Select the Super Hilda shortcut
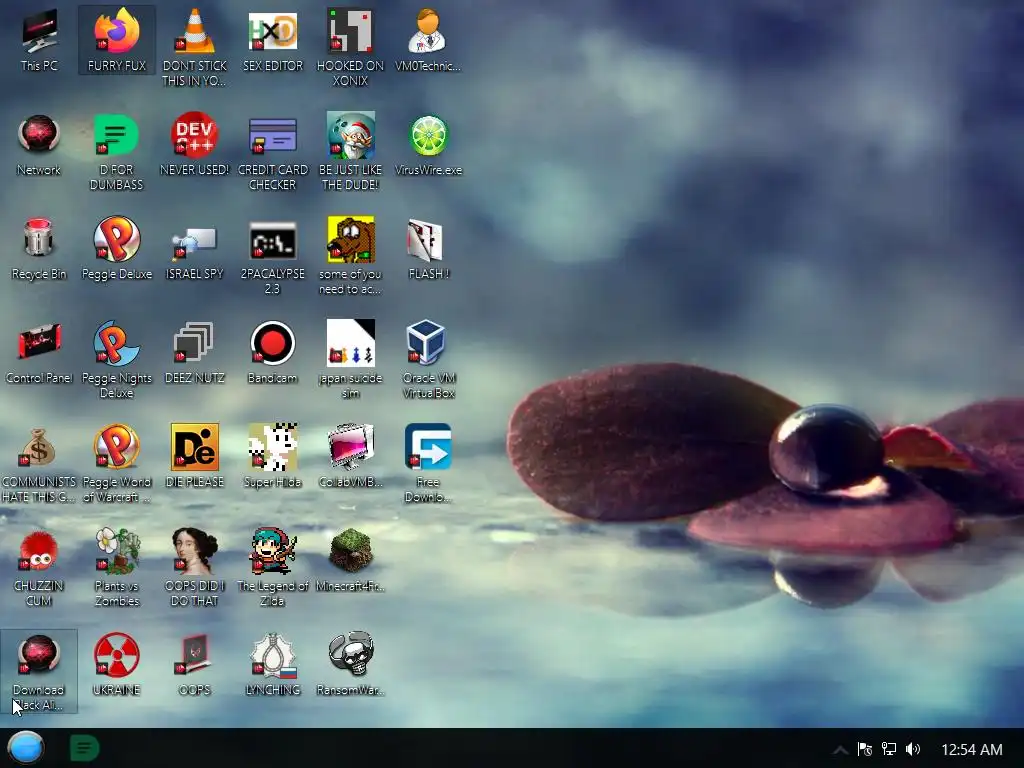The image size is (1024, 768). (x=272, y=456)
